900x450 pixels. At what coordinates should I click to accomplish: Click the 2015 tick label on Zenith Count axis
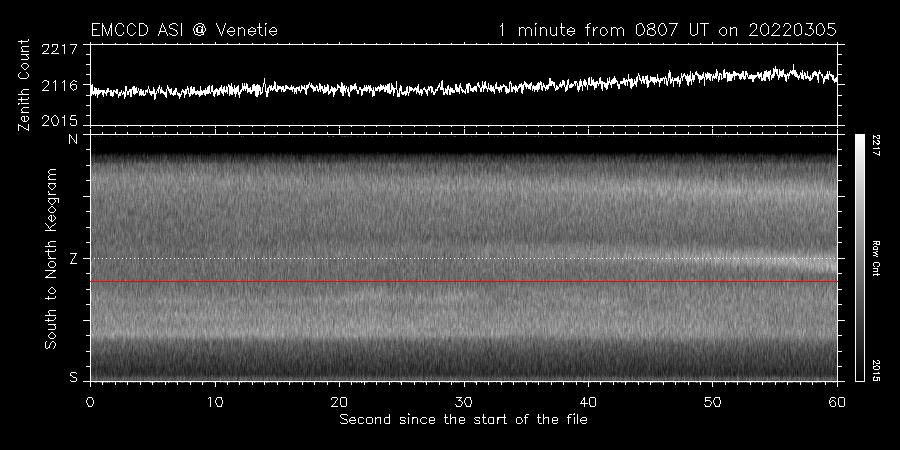coord(59,121)
